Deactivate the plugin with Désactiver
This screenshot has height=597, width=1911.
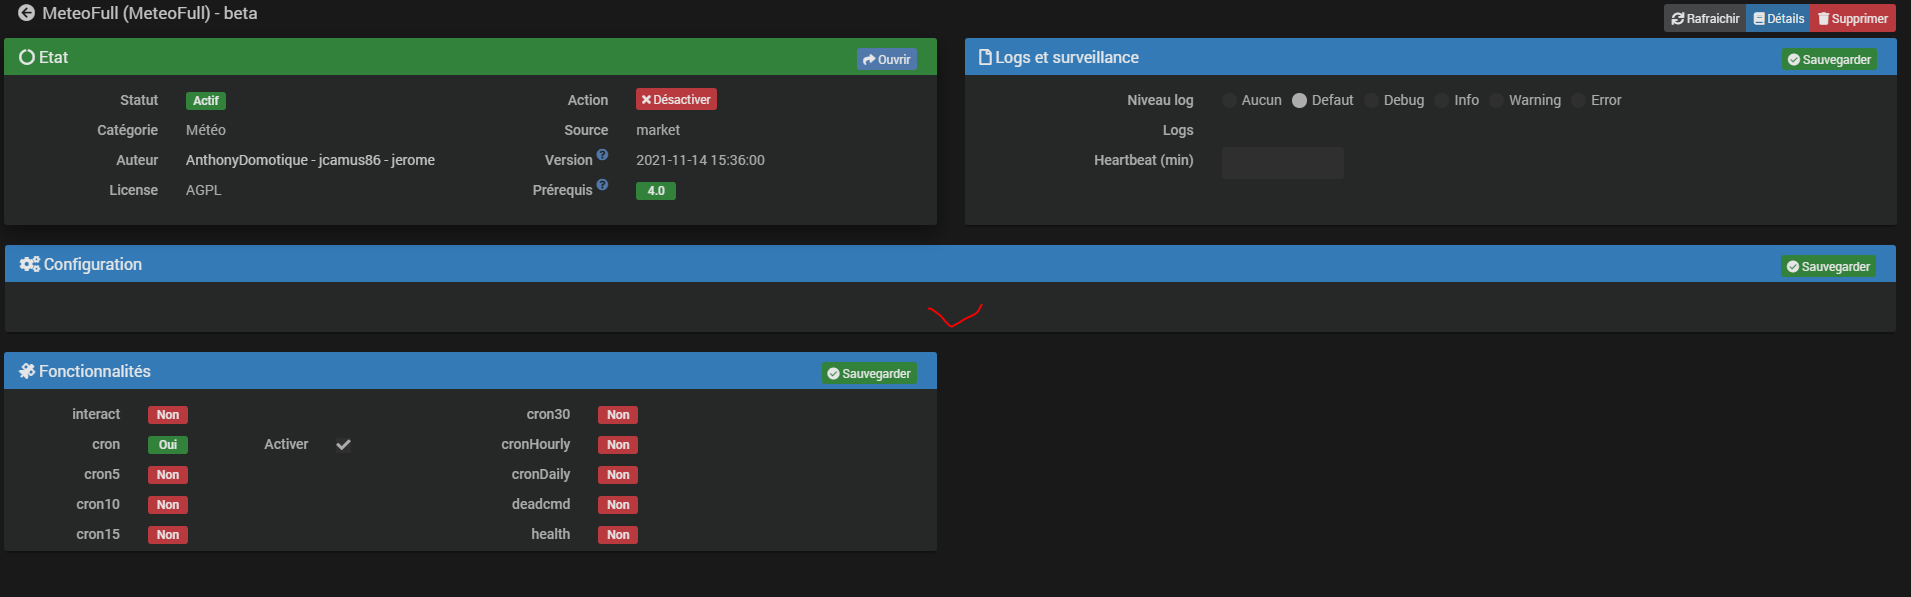(x=676, y=99)
